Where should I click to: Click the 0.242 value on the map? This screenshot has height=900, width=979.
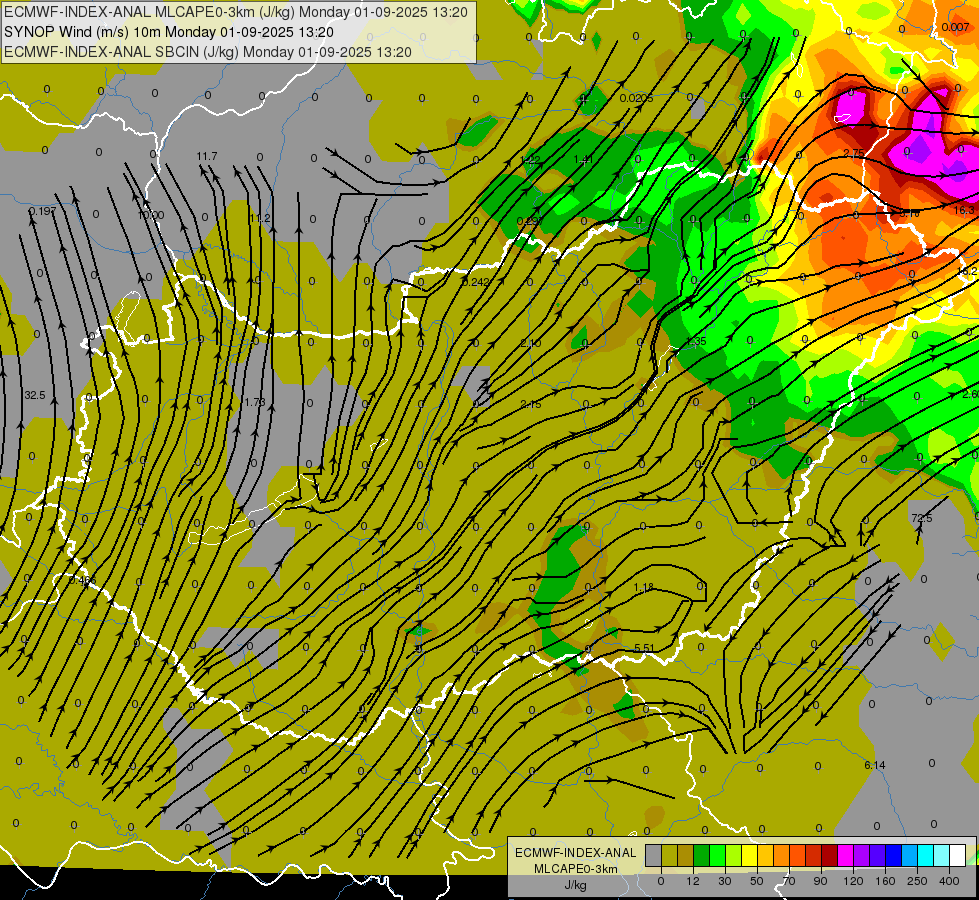(476, 282)
